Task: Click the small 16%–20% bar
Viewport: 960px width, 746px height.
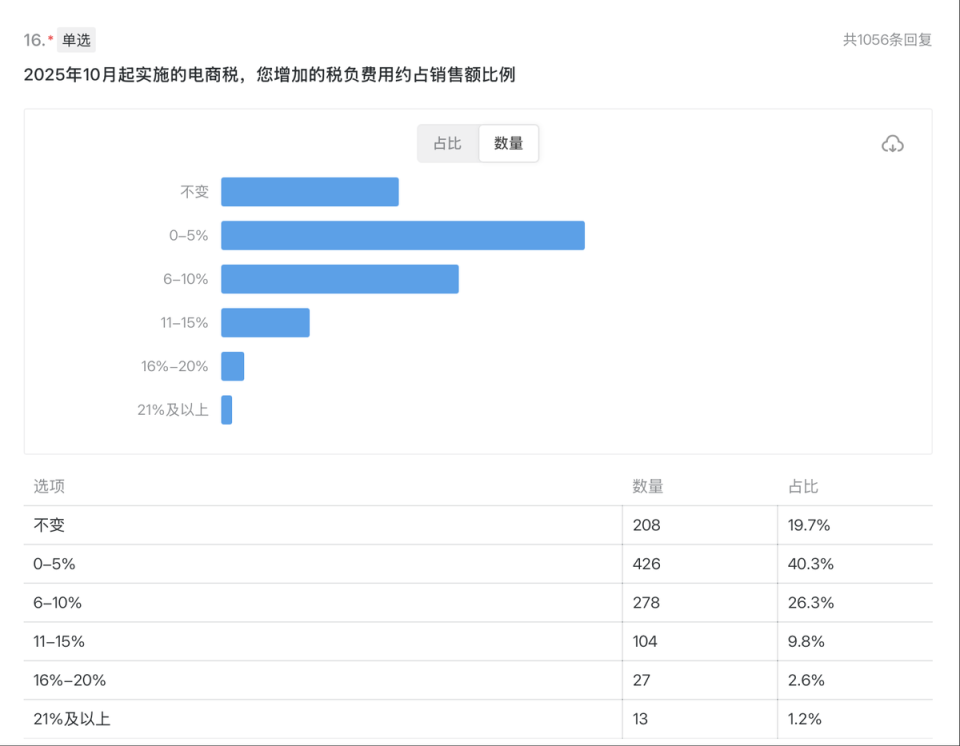Action: point(234,366)
